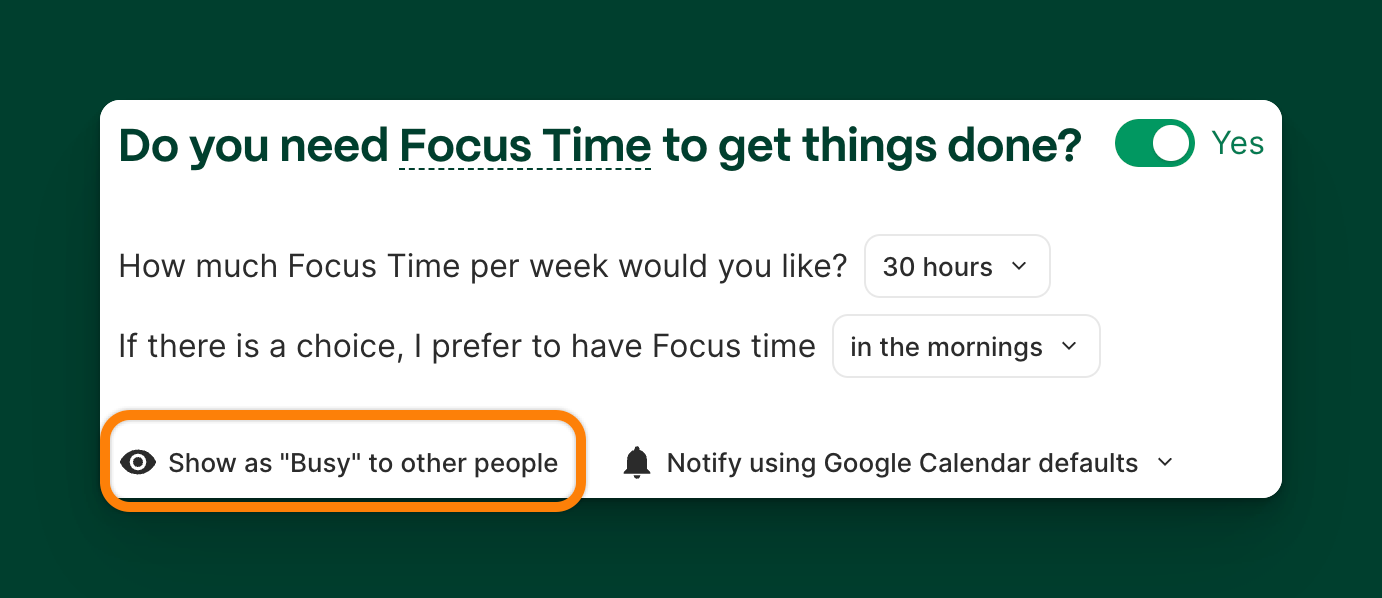Open the underlined "Focus Time" link

(525, 145)
